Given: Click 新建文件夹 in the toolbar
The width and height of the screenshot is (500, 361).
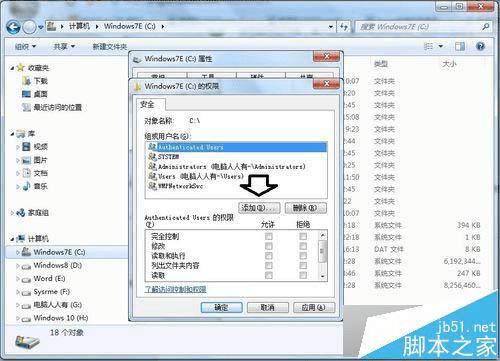Looking at the screenshot, I should pyautogui.click(x=110, y=47).
